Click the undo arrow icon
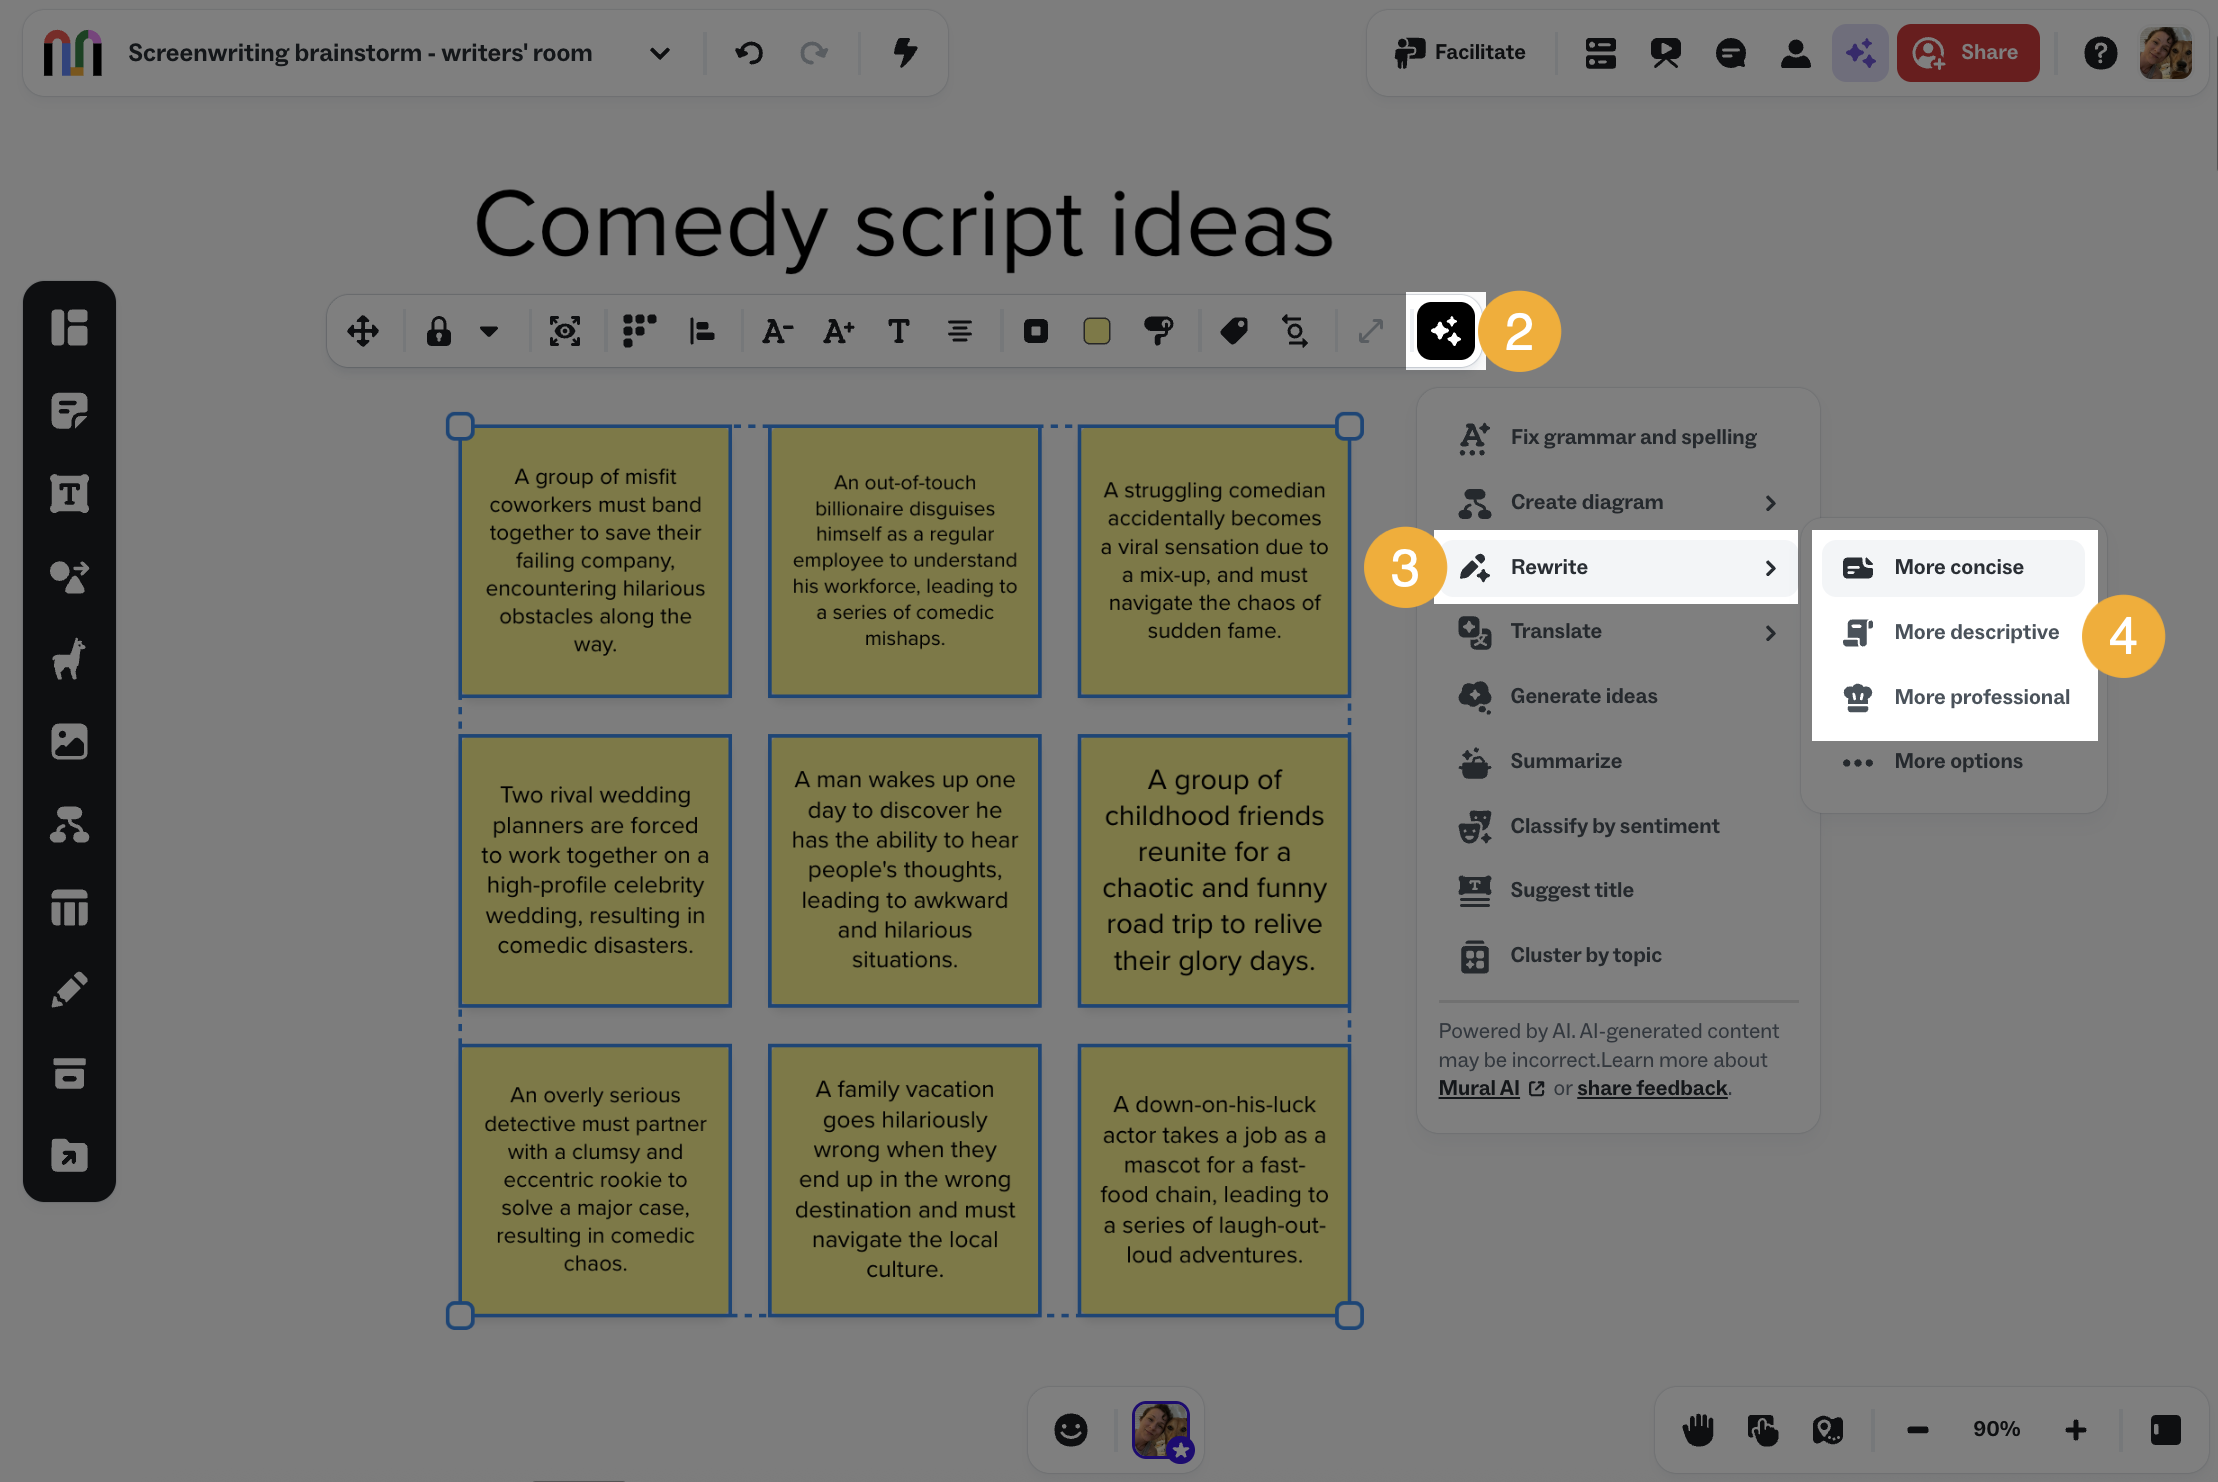The height and width of the screenshot is (1482, 2218). coord(749,52)
